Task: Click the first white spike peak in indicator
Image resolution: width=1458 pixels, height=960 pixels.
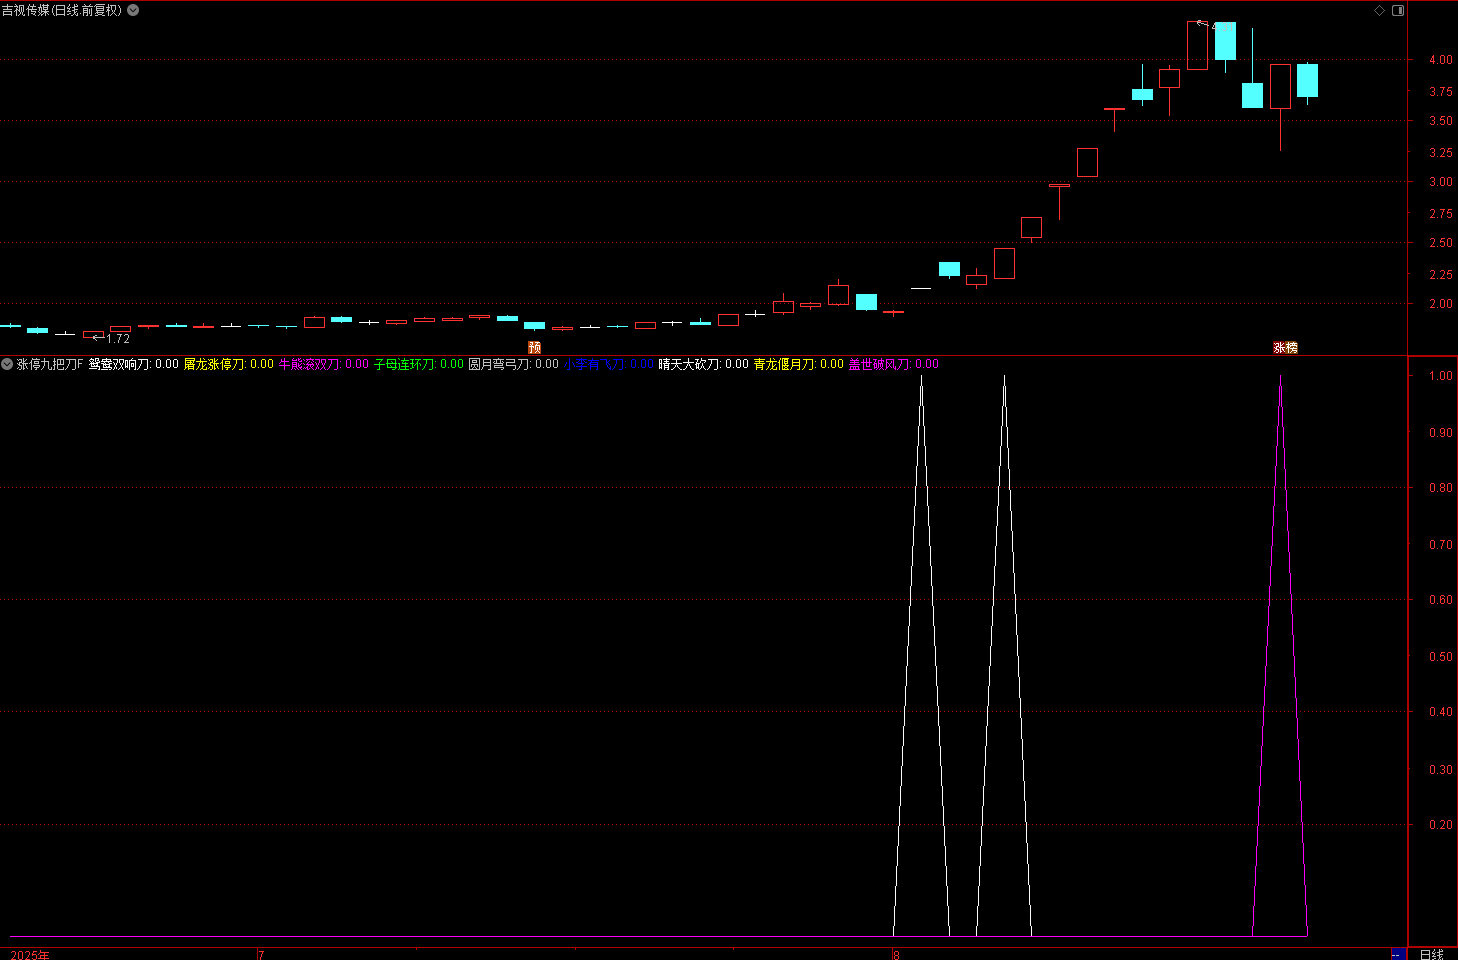Action: (x=921, y=377)
